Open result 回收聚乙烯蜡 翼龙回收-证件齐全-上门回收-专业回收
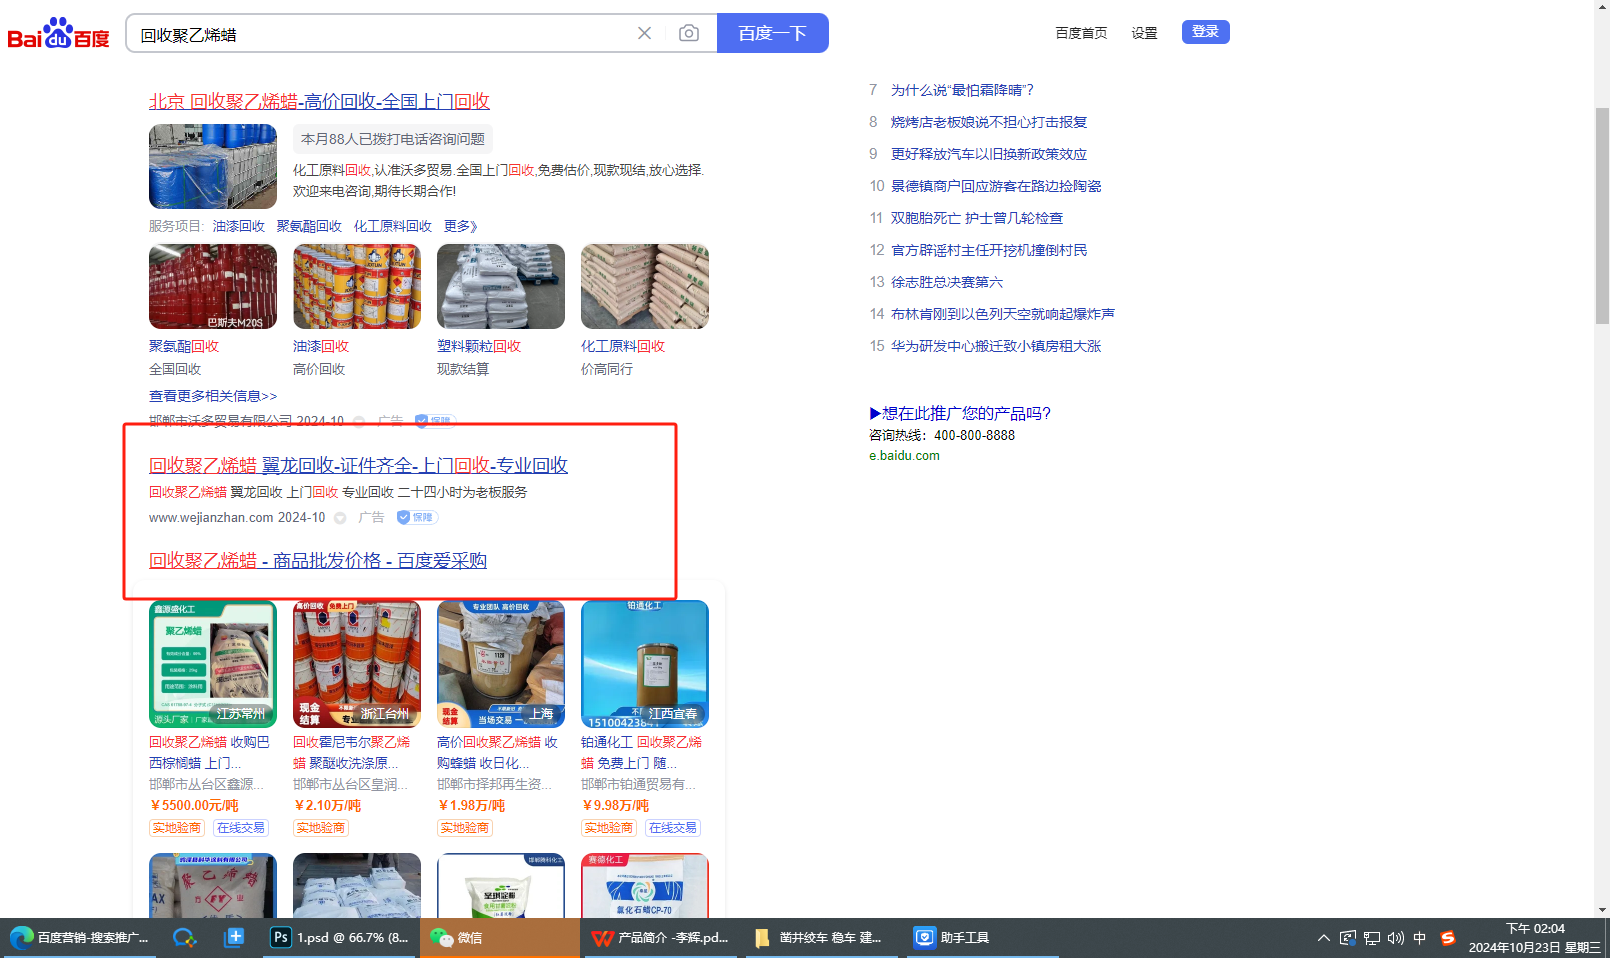1610x958 pixels. click(358, 465)
